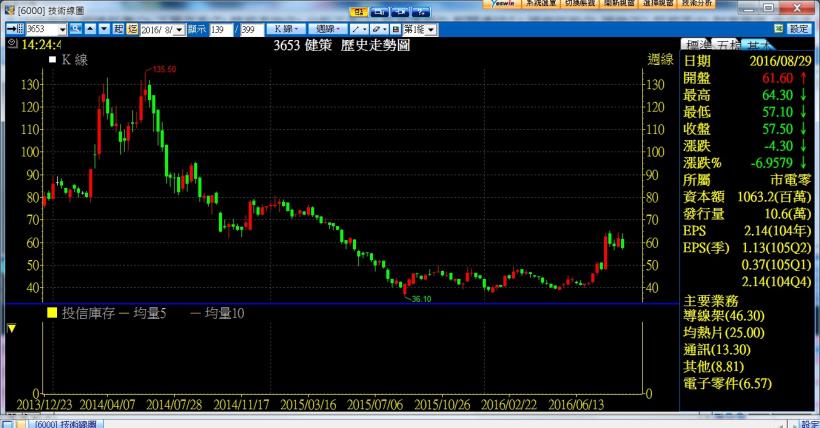Click the first small icon on bottom bar
820x428 pixels.
tap(7, 424)
